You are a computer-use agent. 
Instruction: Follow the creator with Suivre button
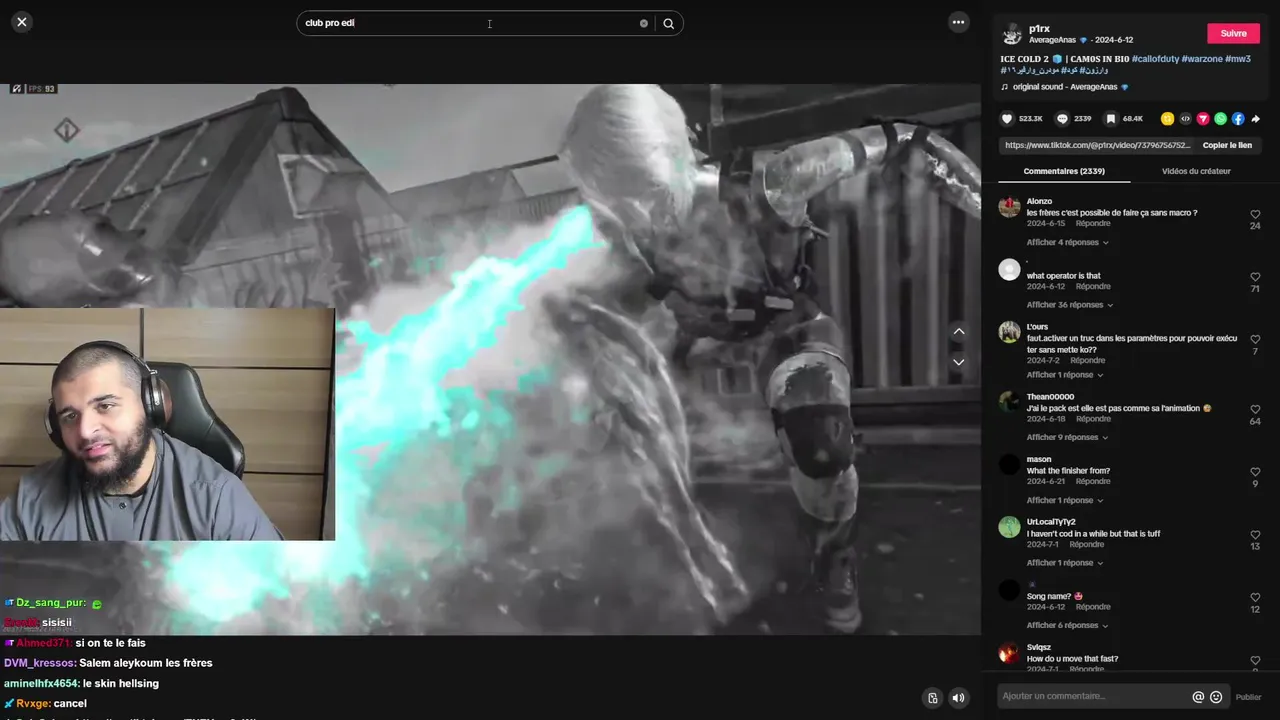click(1233, 33)
